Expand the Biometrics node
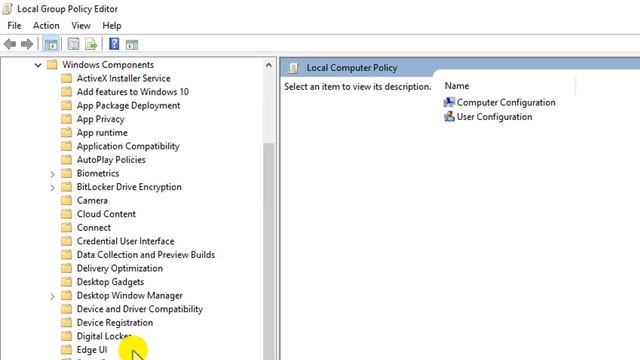Viewport: 640px width, 360px height. (52, 174)
